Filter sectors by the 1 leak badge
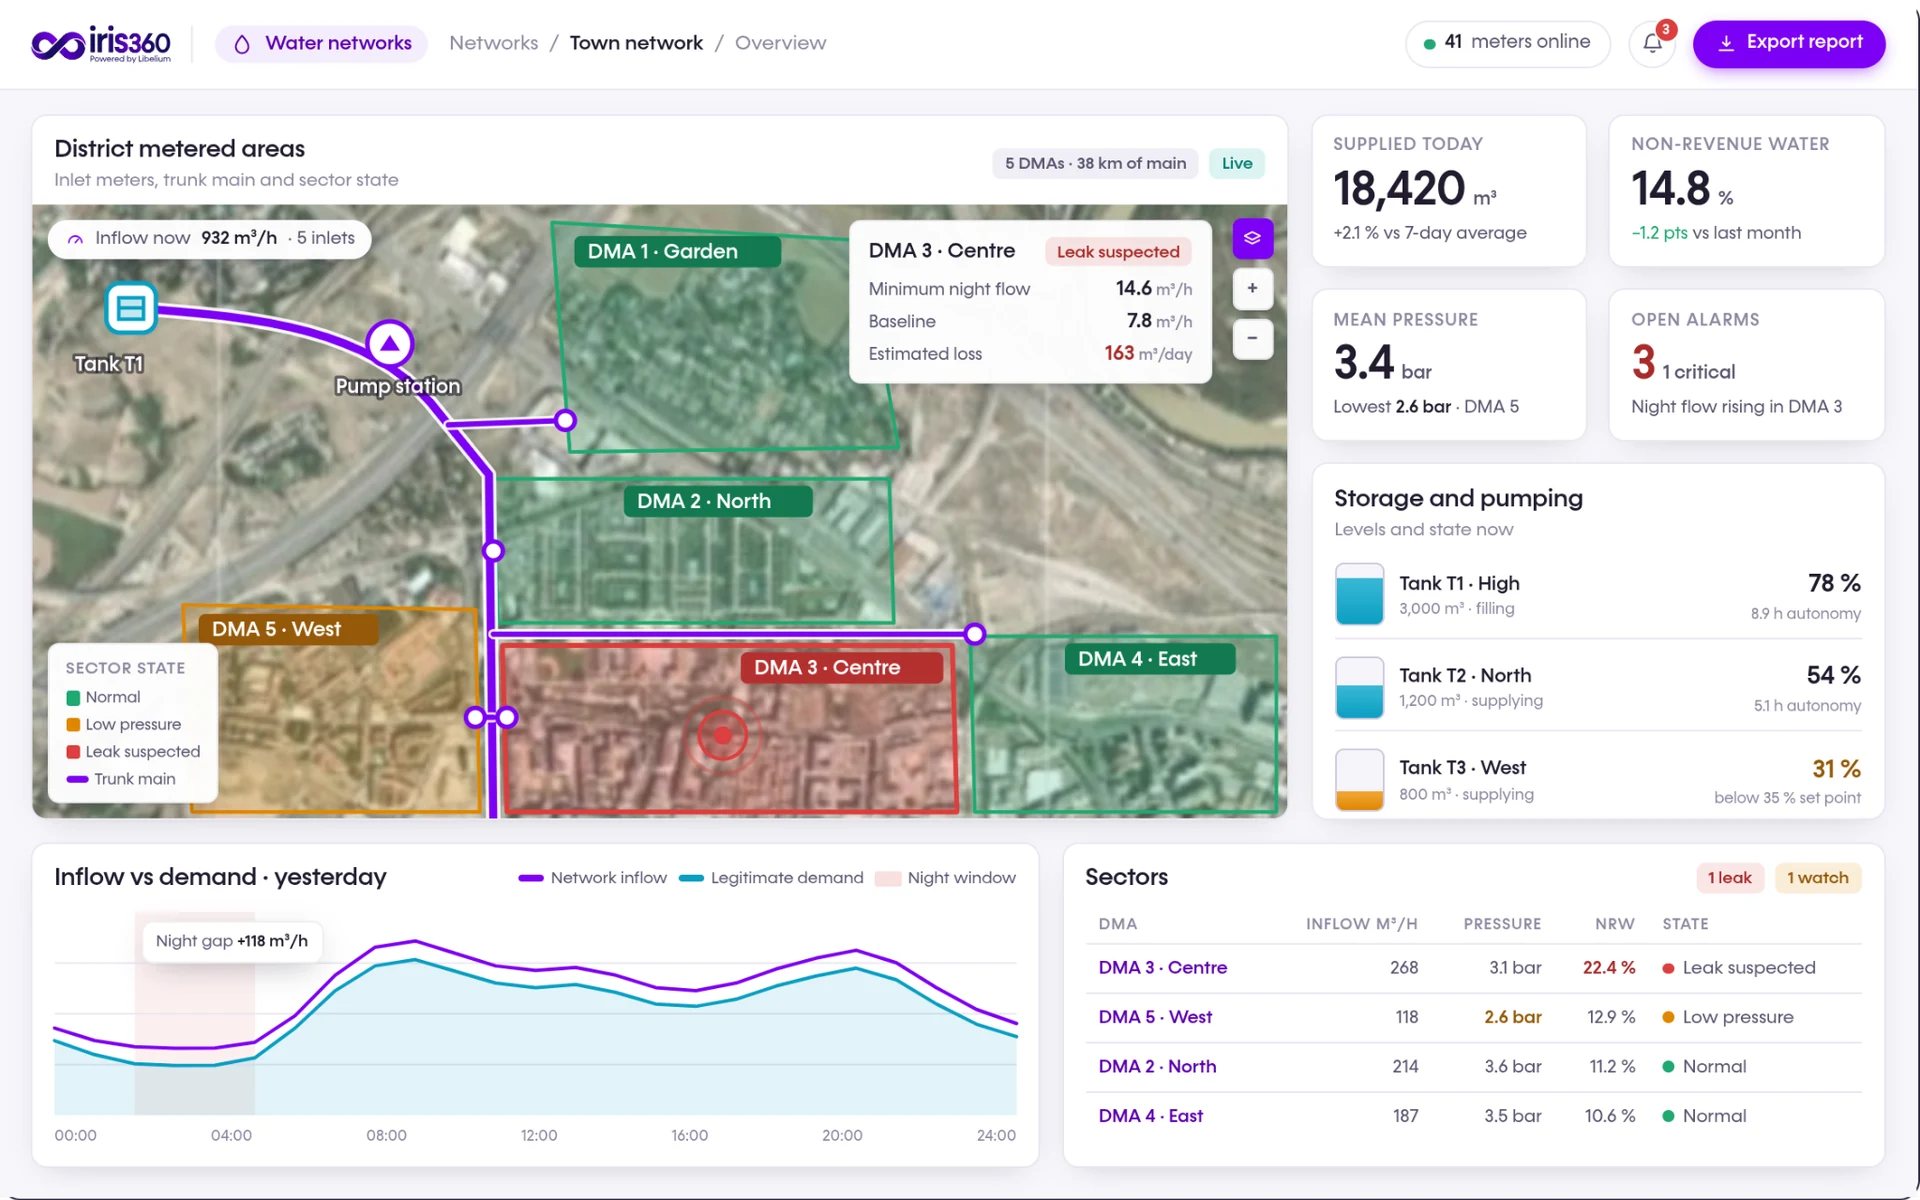 coord(1730,878)
